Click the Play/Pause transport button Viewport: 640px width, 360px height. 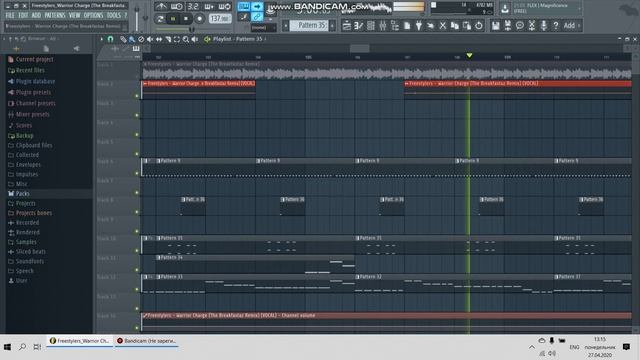click(x=173, y=19)
